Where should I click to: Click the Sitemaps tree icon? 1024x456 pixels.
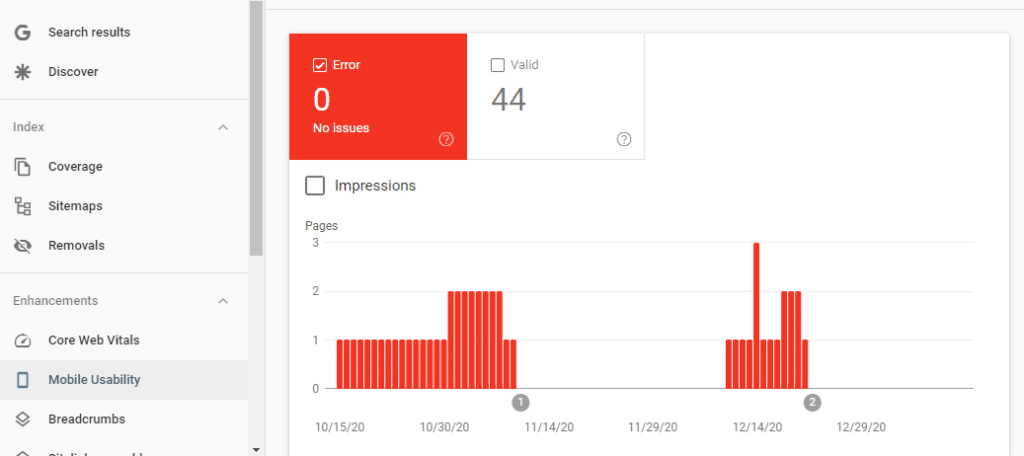pos(23,206)
